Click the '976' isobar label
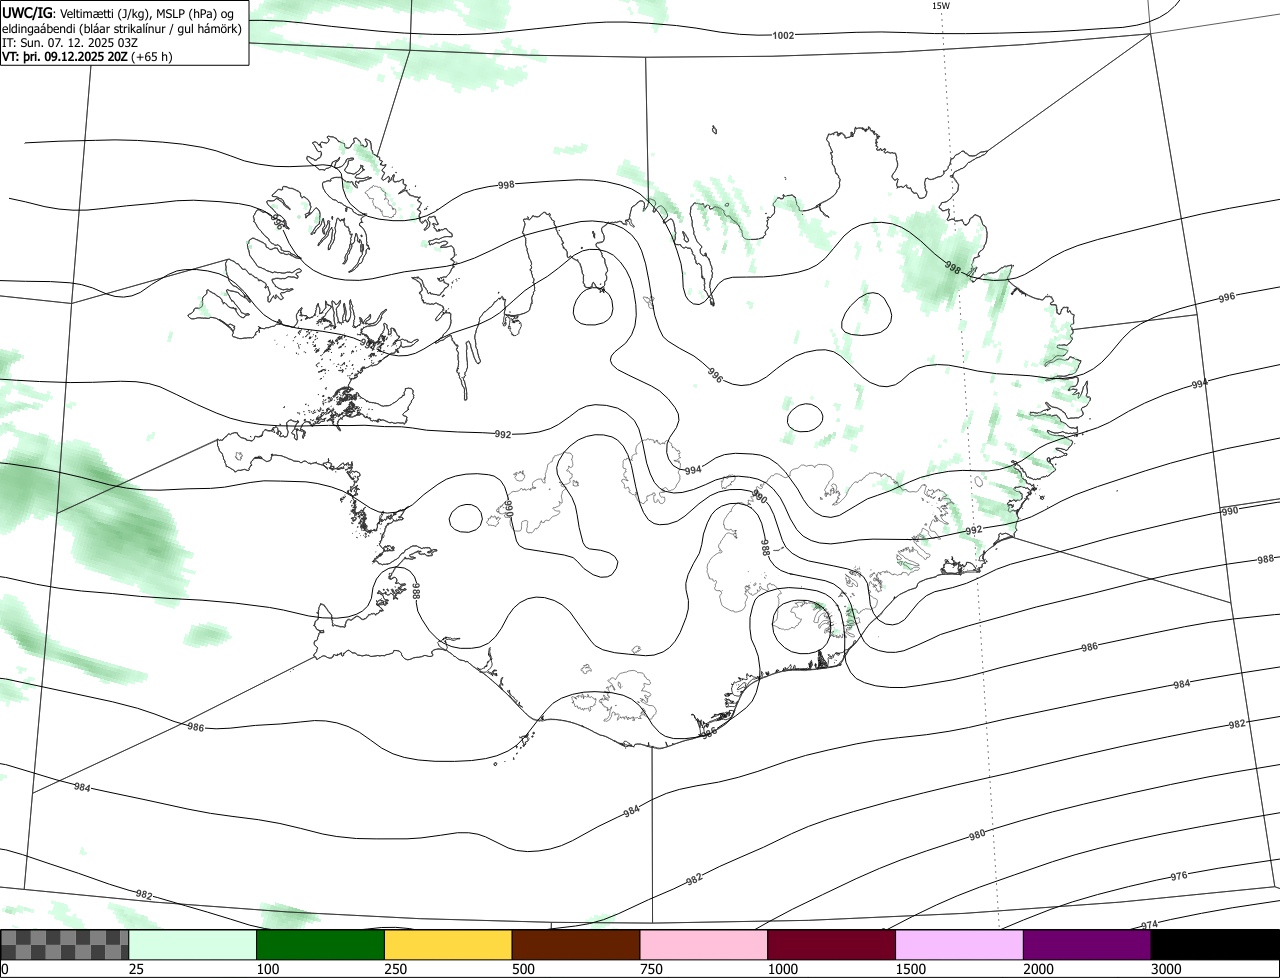This screenshot has height=978, width=1280. 1179,876
